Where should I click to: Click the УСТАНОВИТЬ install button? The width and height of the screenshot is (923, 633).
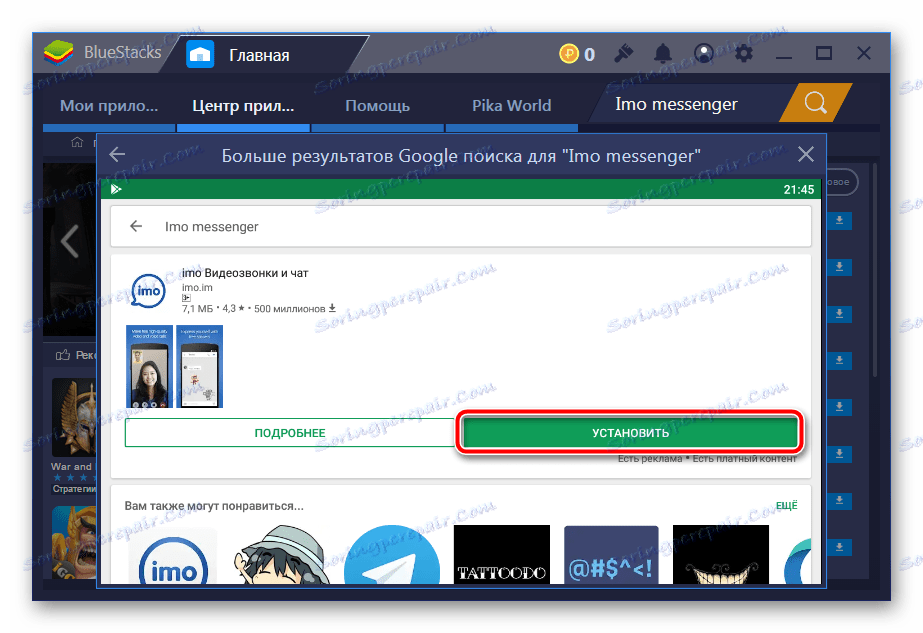pos(630,433)
